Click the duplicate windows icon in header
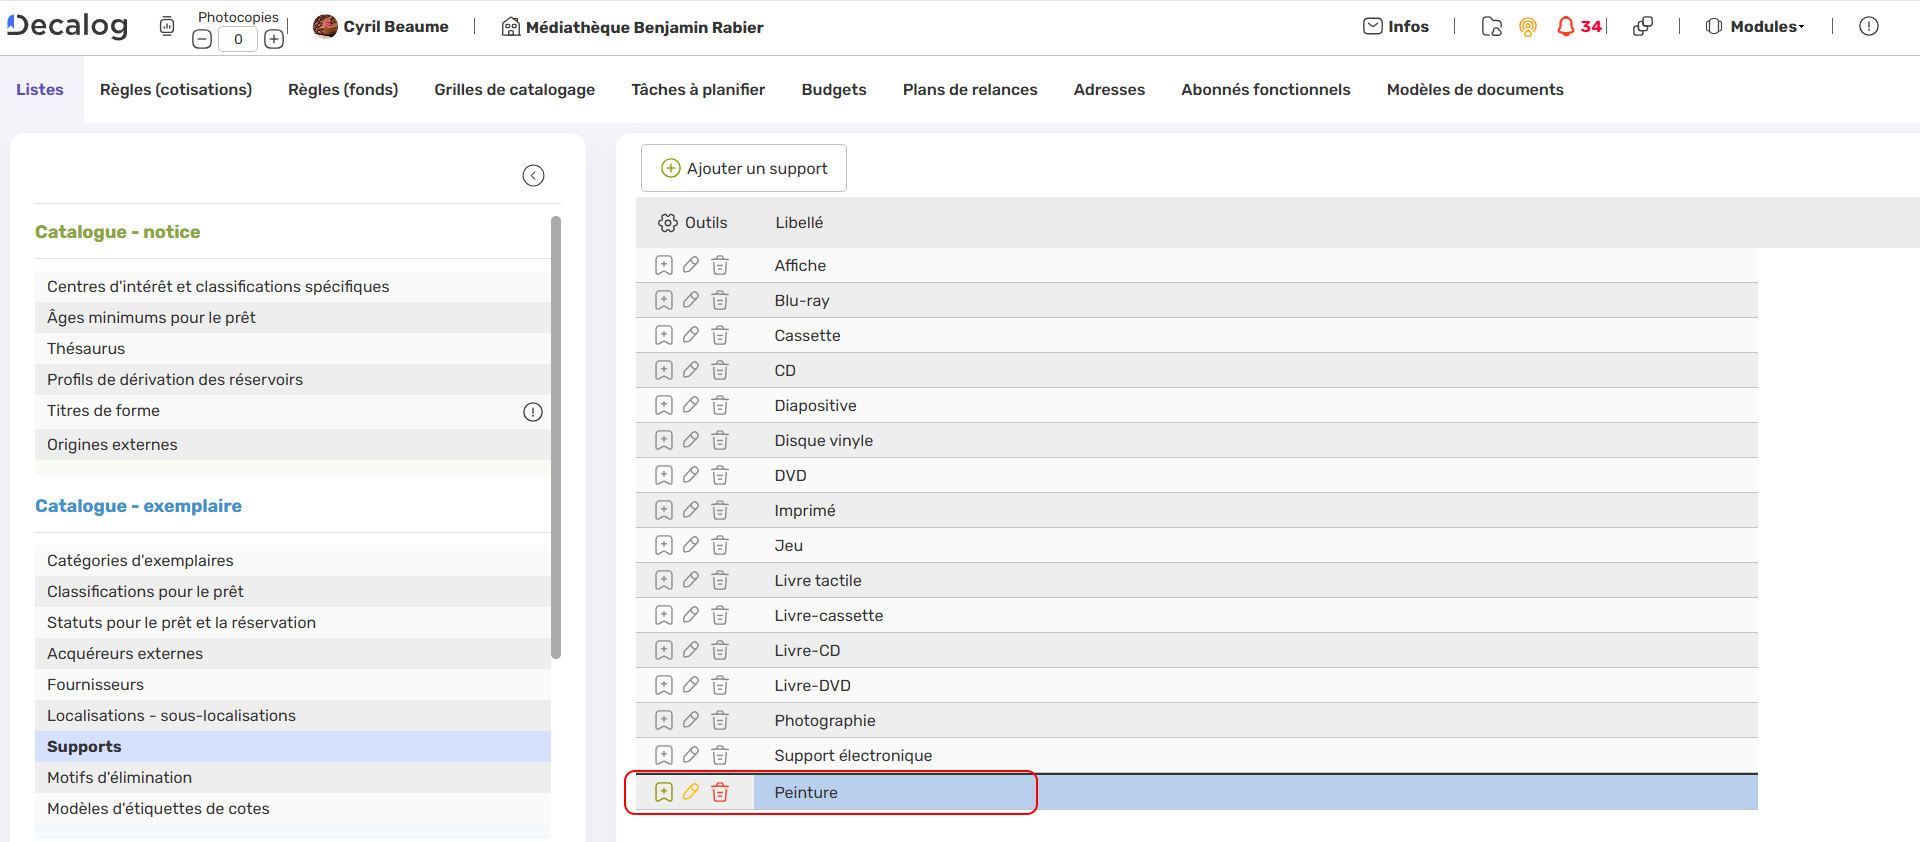Screen dimensions: 1920x842 [1642, 26]
